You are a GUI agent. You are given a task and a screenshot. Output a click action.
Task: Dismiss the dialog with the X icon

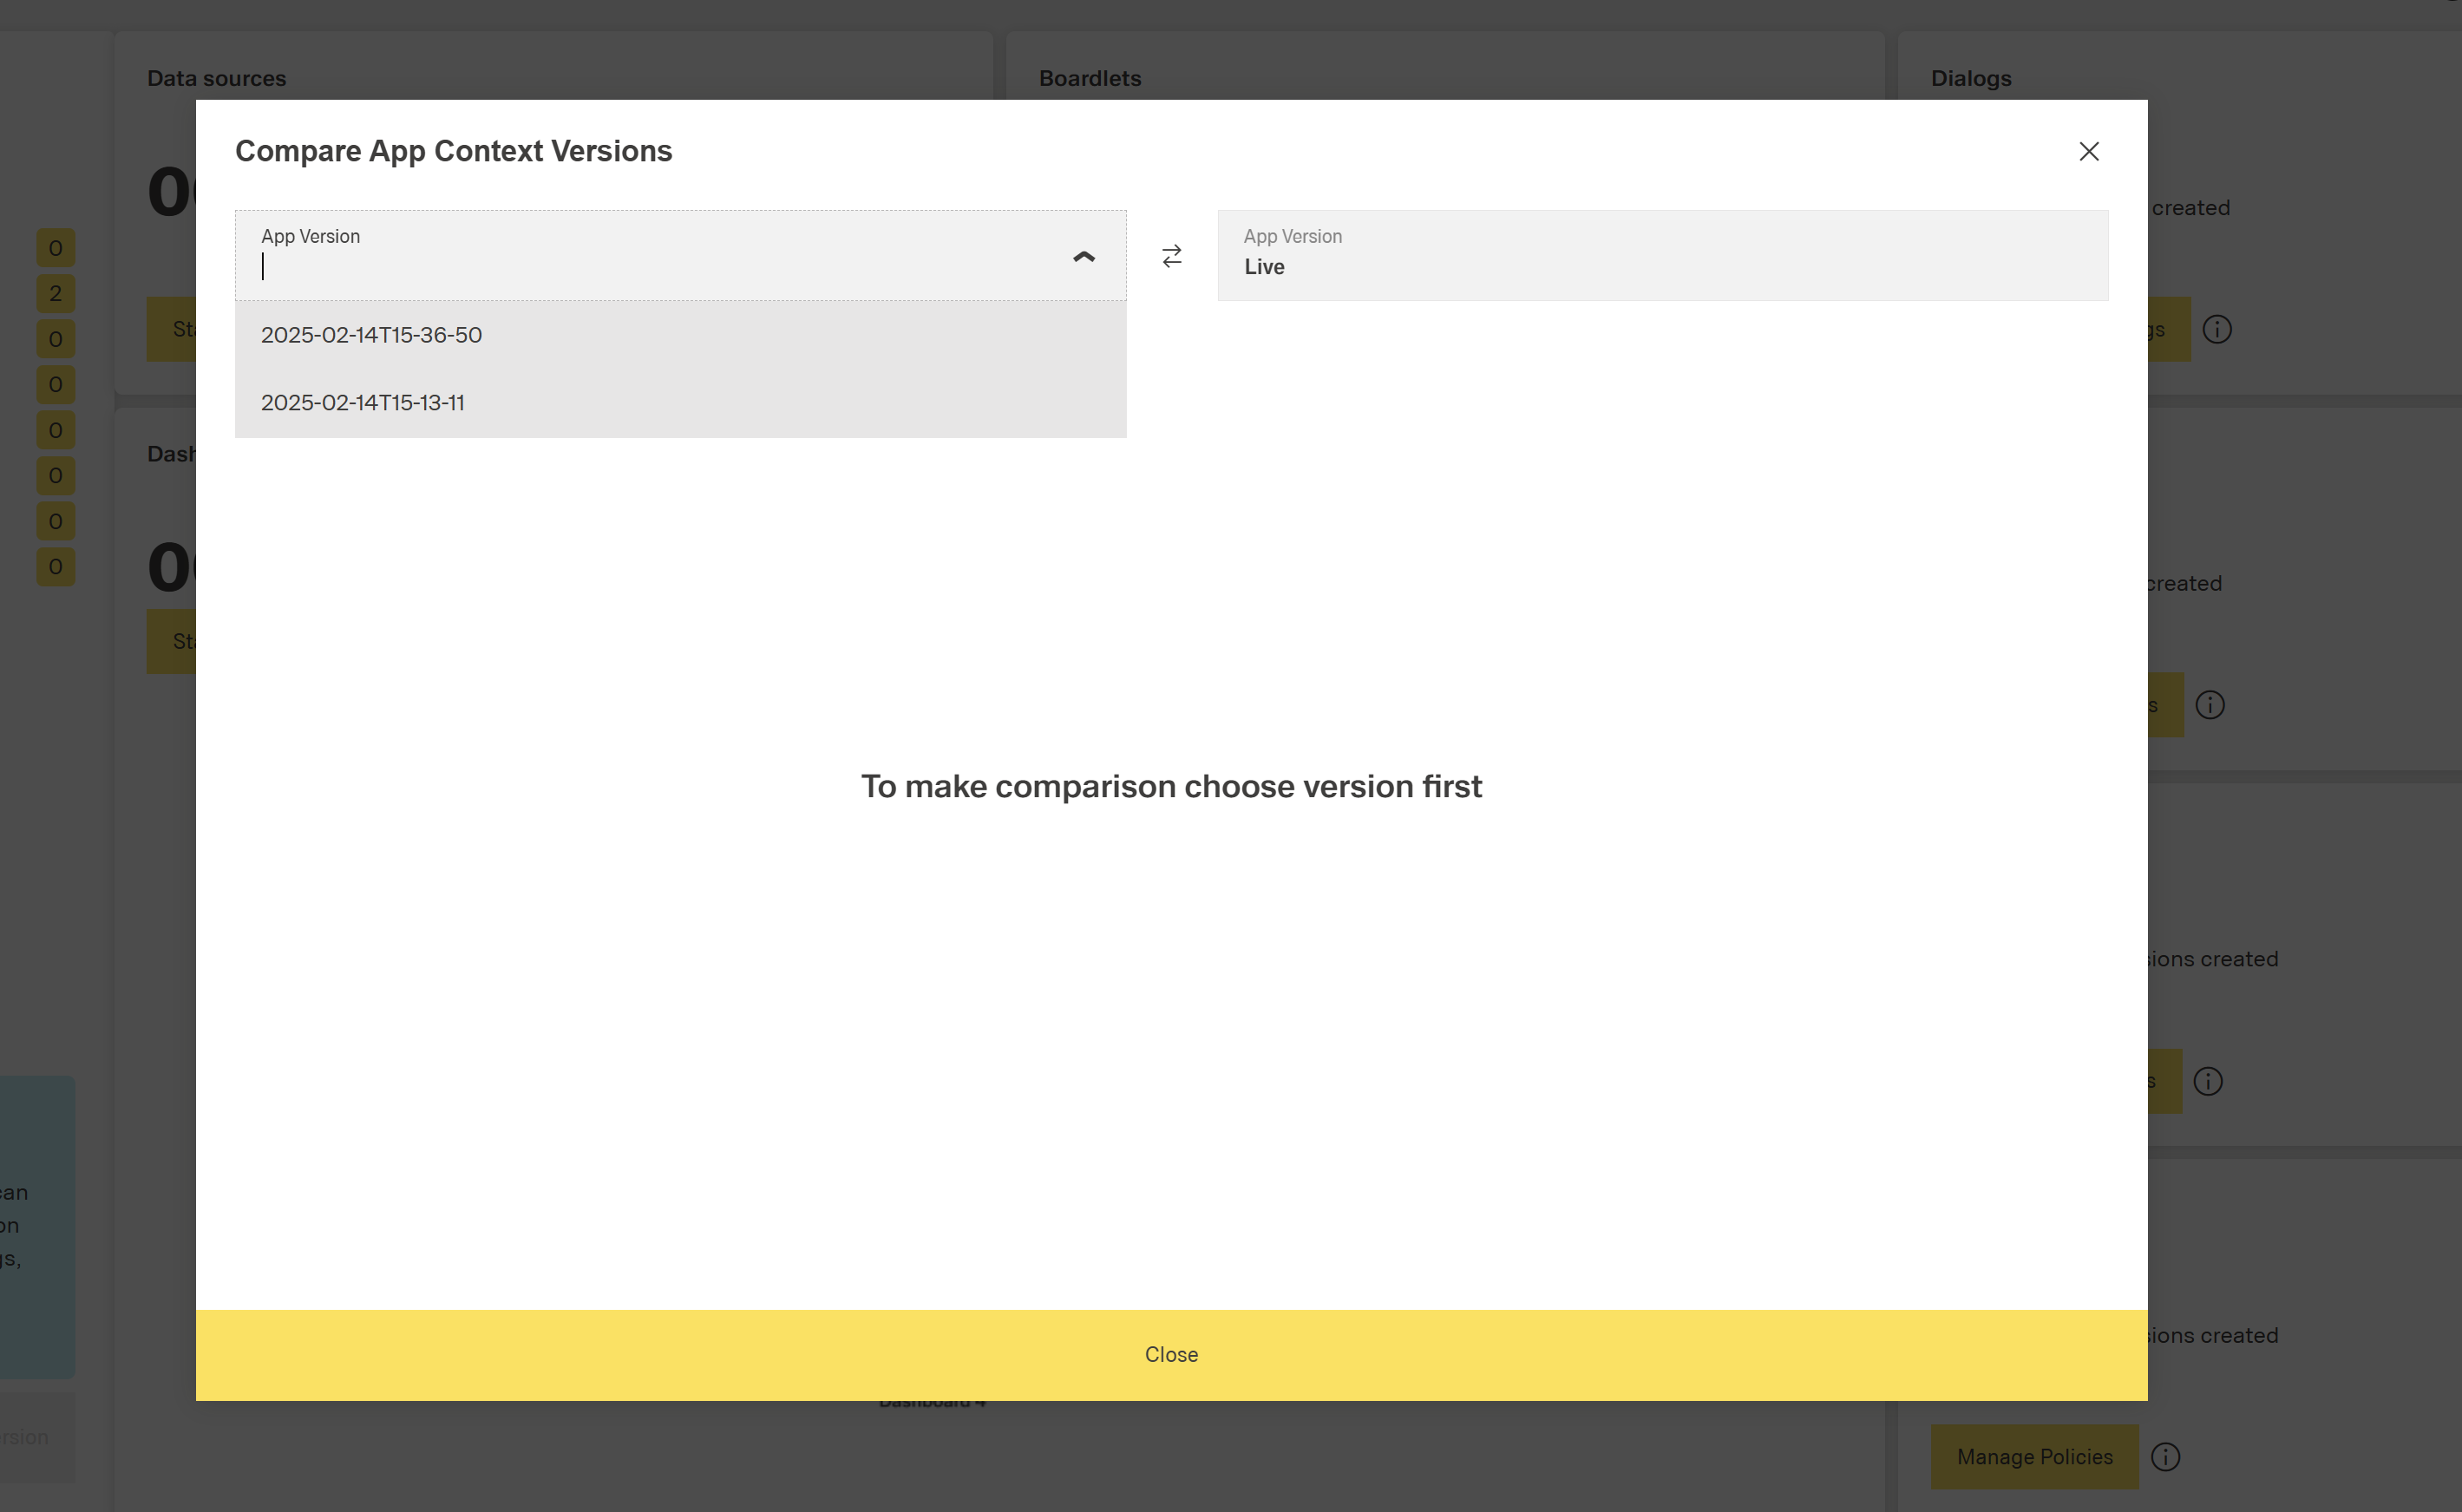[x=2089, y=151]
